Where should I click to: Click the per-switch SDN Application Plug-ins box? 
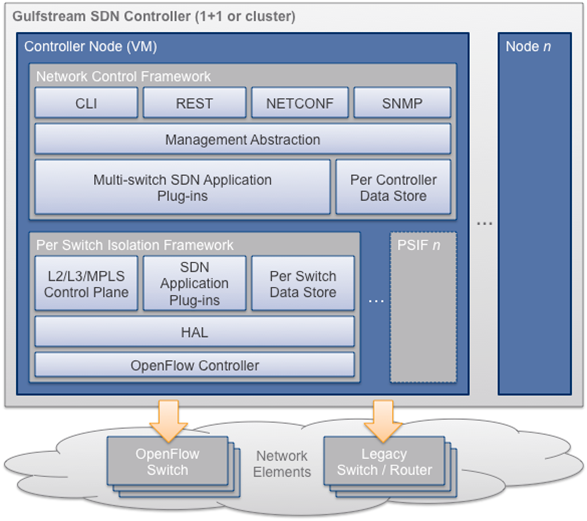pyautogui.click(x=194, y=283)
